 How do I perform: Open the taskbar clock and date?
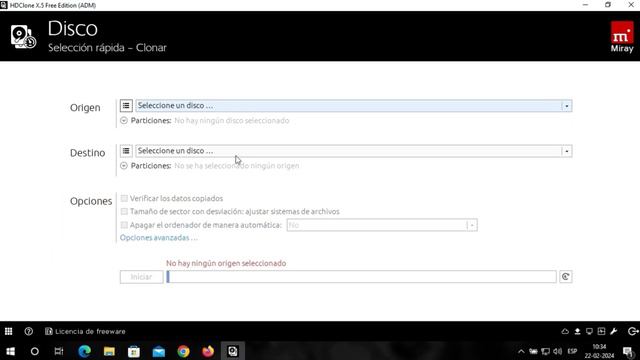[599, 351]
